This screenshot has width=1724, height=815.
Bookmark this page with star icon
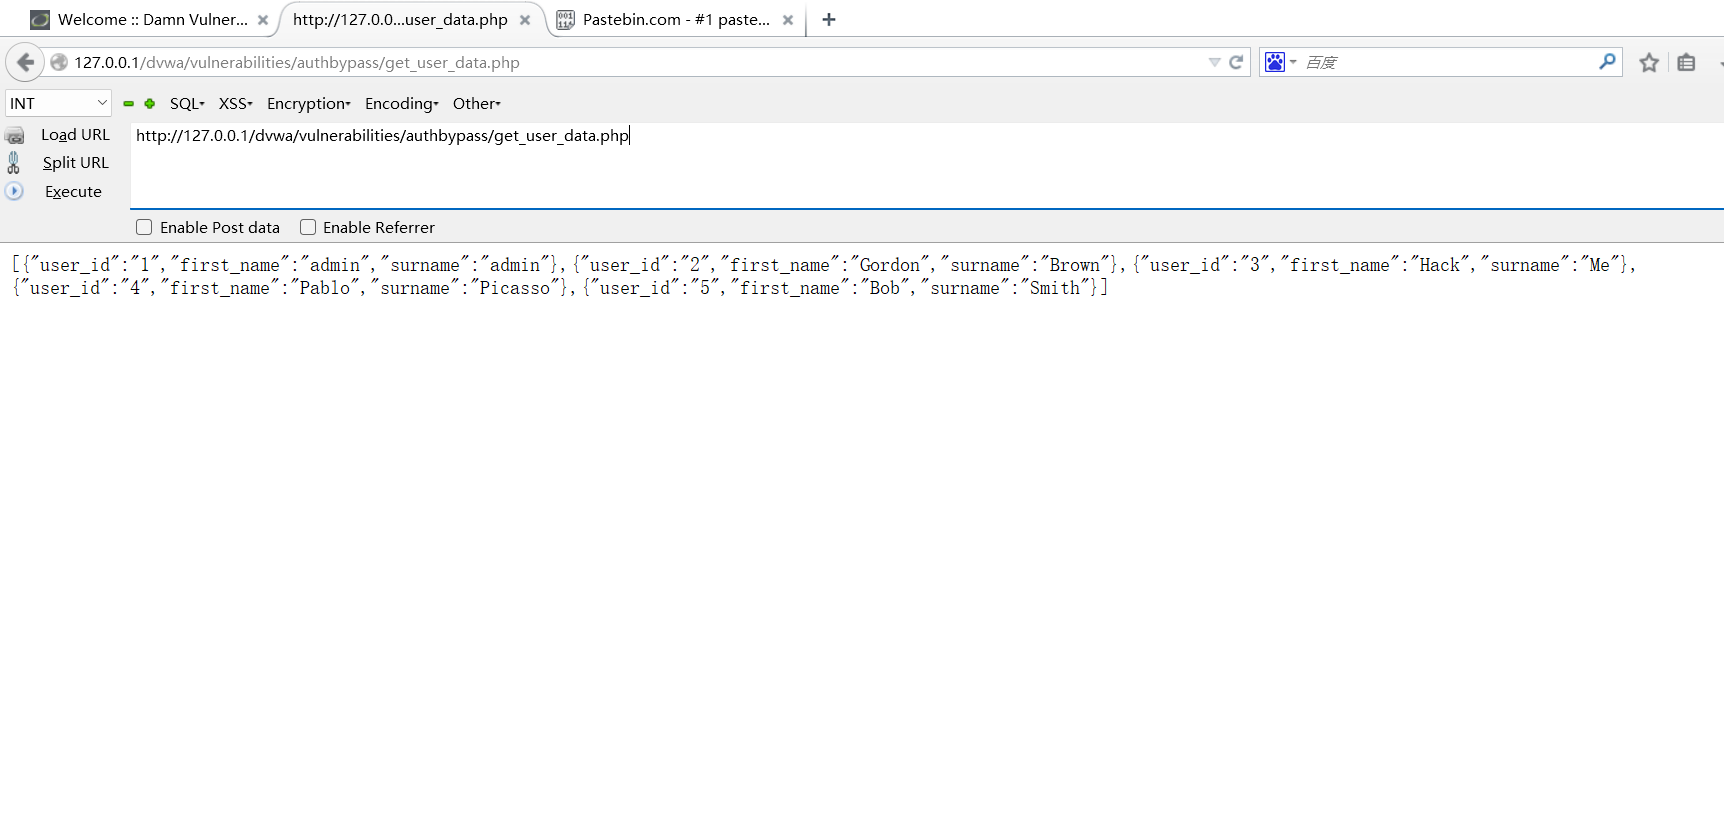(1649, 63)
